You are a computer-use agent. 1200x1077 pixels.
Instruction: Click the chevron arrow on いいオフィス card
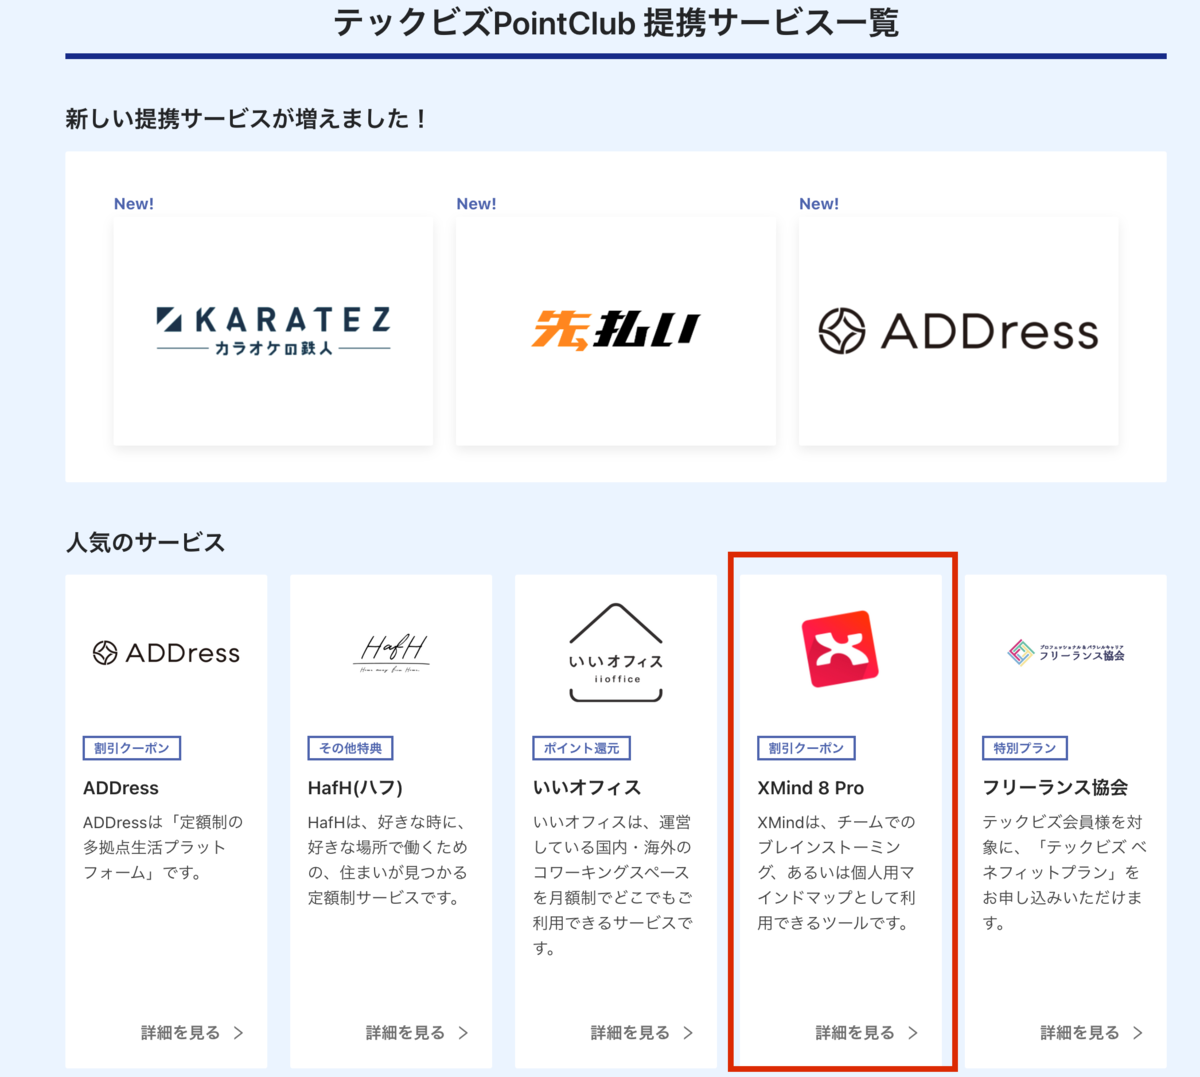688,1033
